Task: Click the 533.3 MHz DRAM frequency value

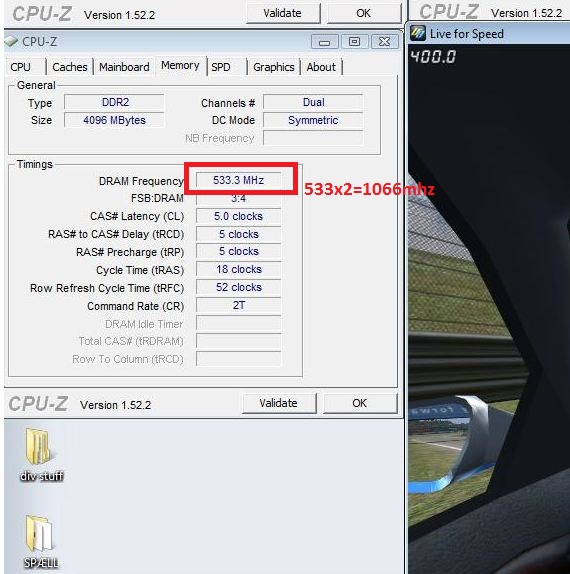Action: [x=239, y=180]
